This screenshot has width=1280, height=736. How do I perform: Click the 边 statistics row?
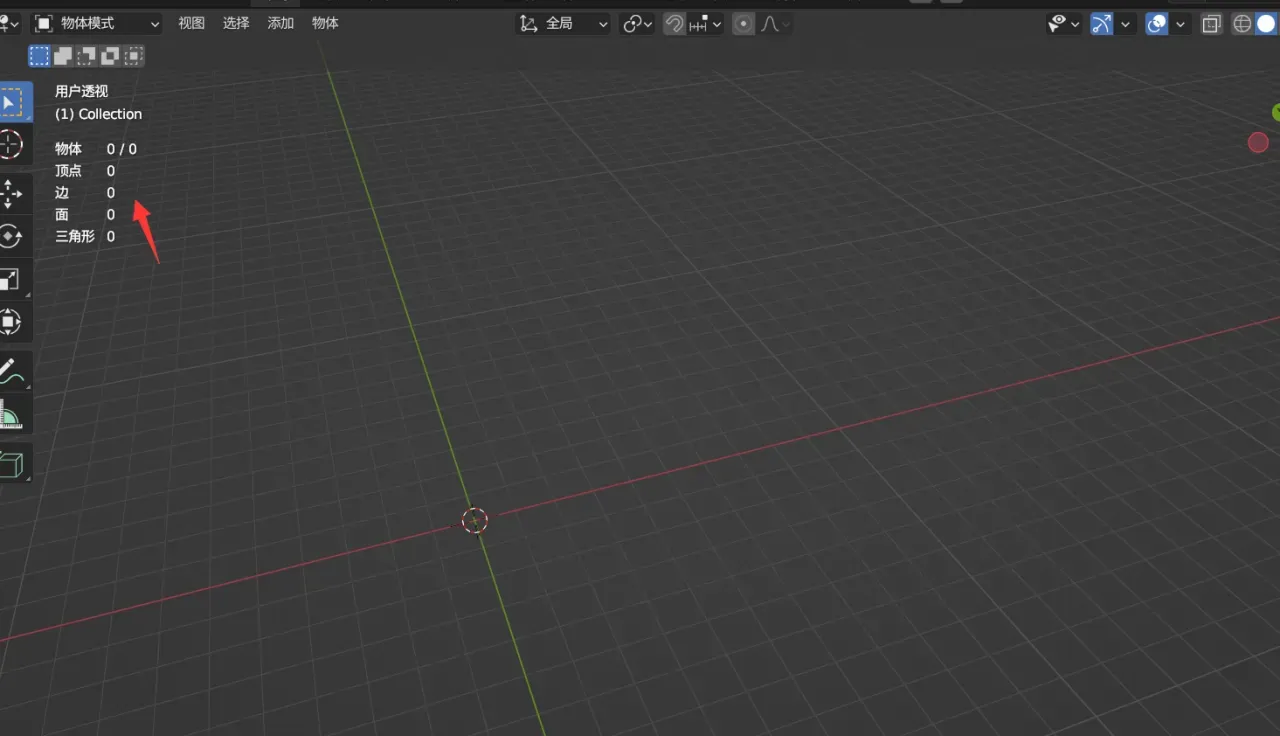coord(85,193)
